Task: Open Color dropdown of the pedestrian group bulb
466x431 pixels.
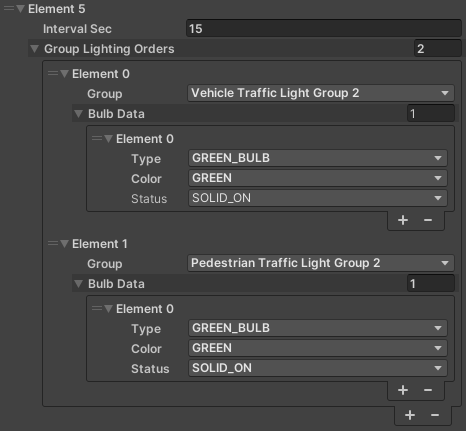Action: pyautogui.click(x=318, y=348)
